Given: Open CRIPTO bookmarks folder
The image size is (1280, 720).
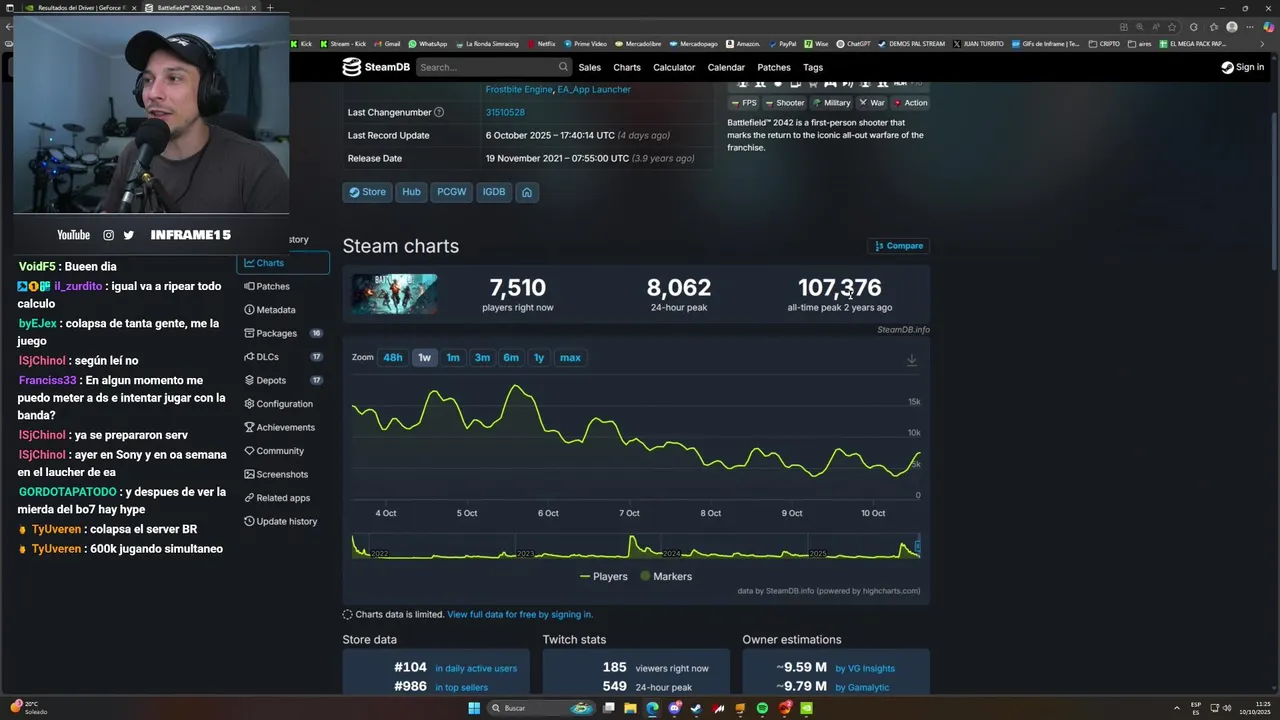Looking at the screenshot, I should [x=1104, y=44].
